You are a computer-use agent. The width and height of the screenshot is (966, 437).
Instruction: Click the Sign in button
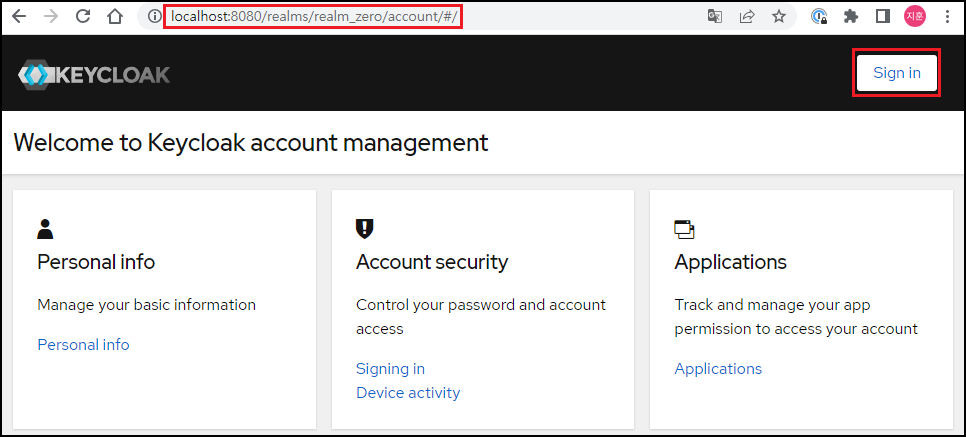897,73
